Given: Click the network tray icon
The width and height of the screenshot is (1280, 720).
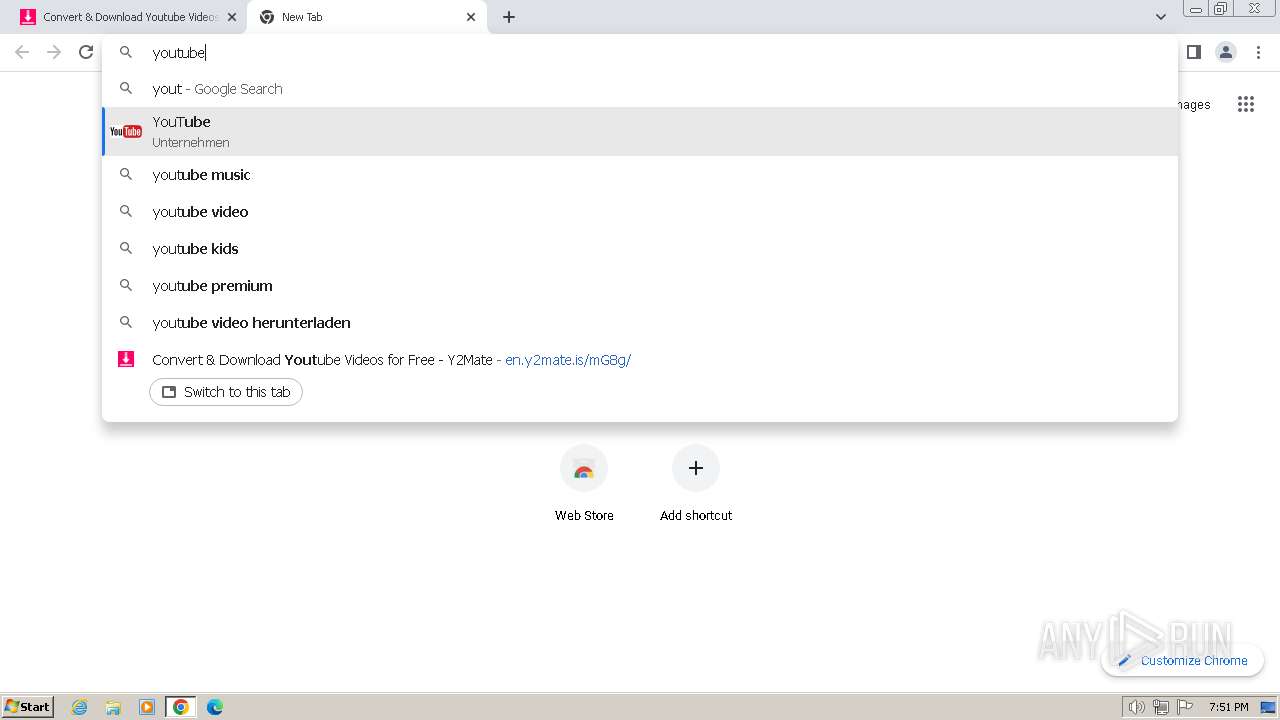Looking at the screenshot, I should (1160, 707).
